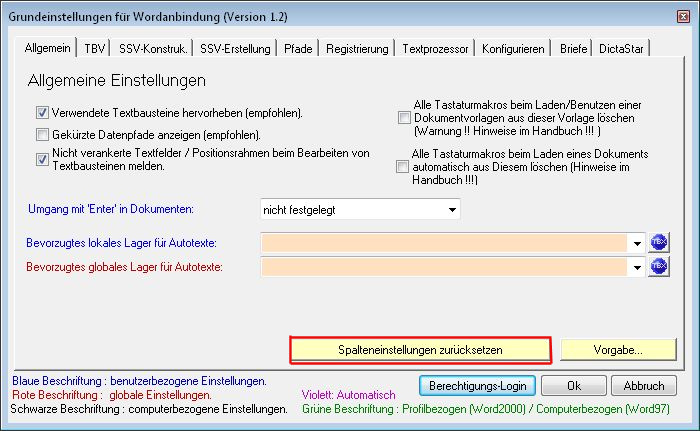Enable 'Gekürzte Datenpfade anzeigen' checkbox
The image size is (700, 431).
point(43,134)
